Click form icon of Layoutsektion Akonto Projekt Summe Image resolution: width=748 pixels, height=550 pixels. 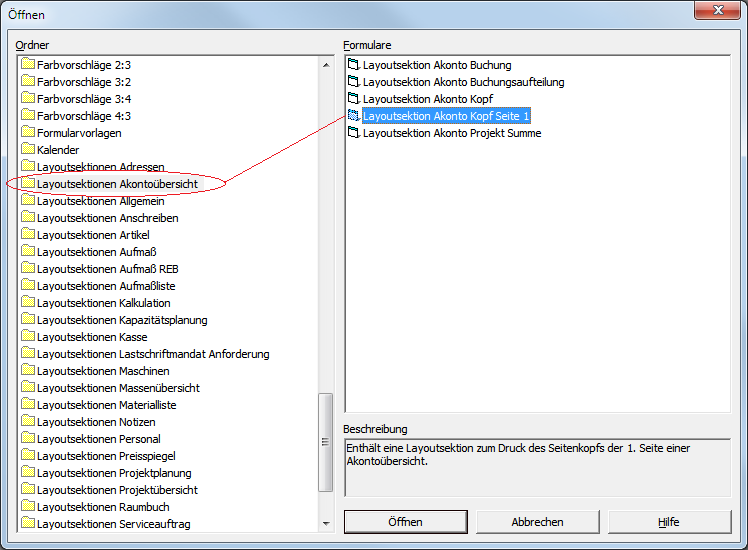(x=353, y=132)
